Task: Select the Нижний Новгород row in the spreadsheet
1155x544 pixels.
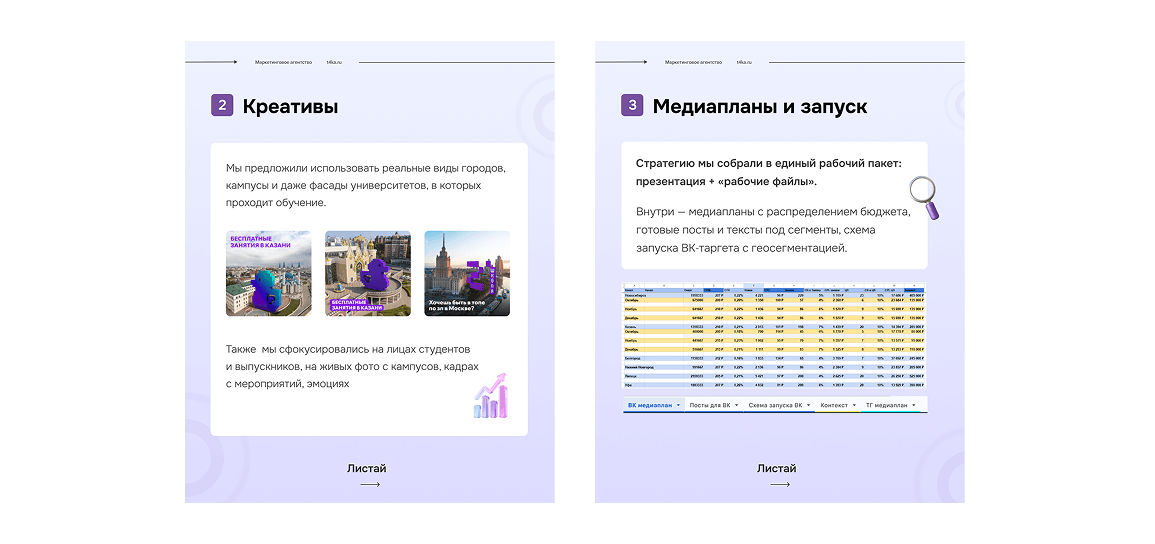Action: point(774,367)
